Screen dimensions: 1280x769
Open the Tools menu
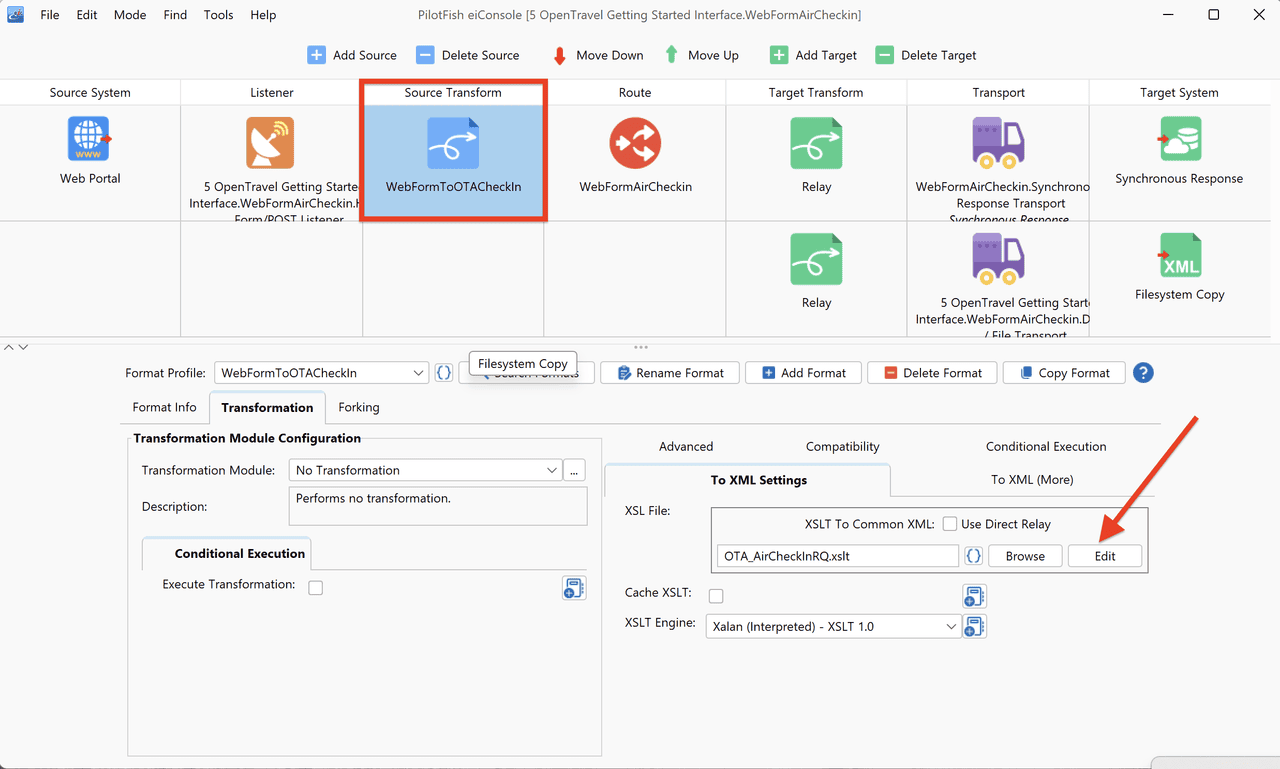pos(218,15)
